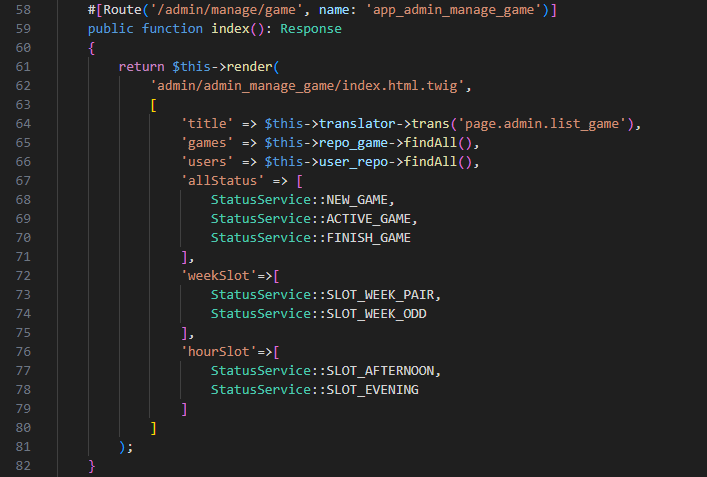
Task: Click the 'app_admin_manage_game' route name string
Action: click(454, 9)
